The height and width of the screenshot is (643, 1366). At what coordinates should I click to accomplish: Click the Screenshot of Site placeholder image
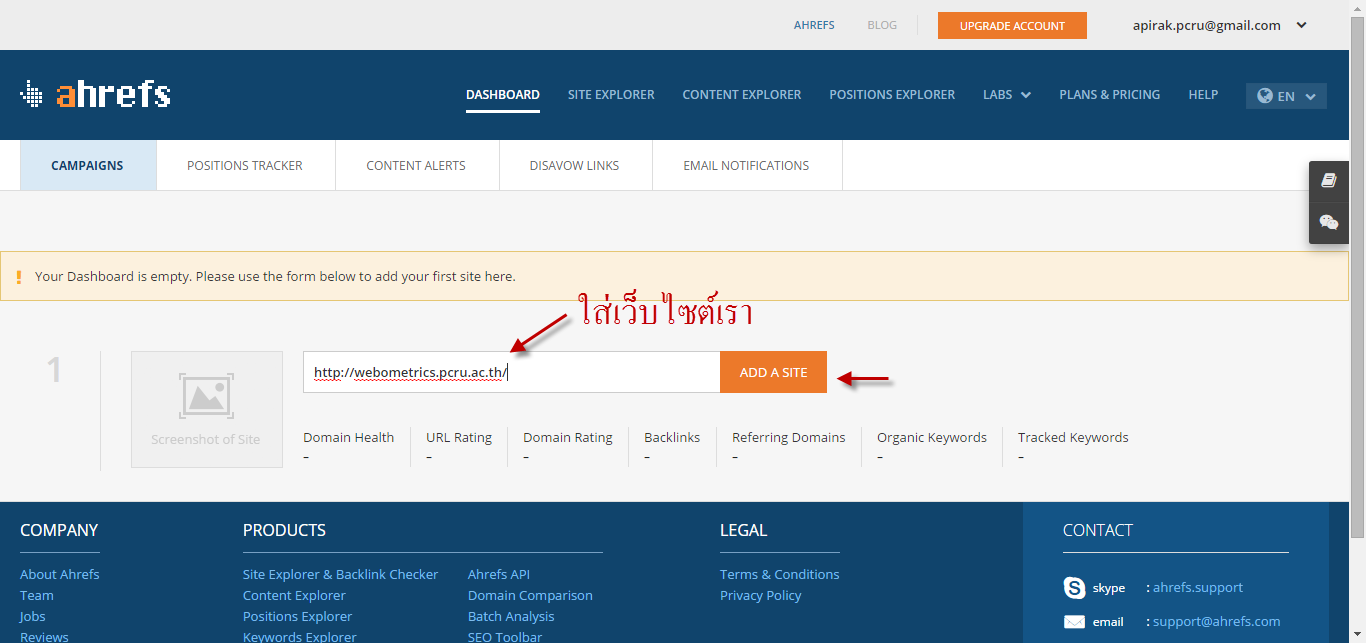point(207,409)
